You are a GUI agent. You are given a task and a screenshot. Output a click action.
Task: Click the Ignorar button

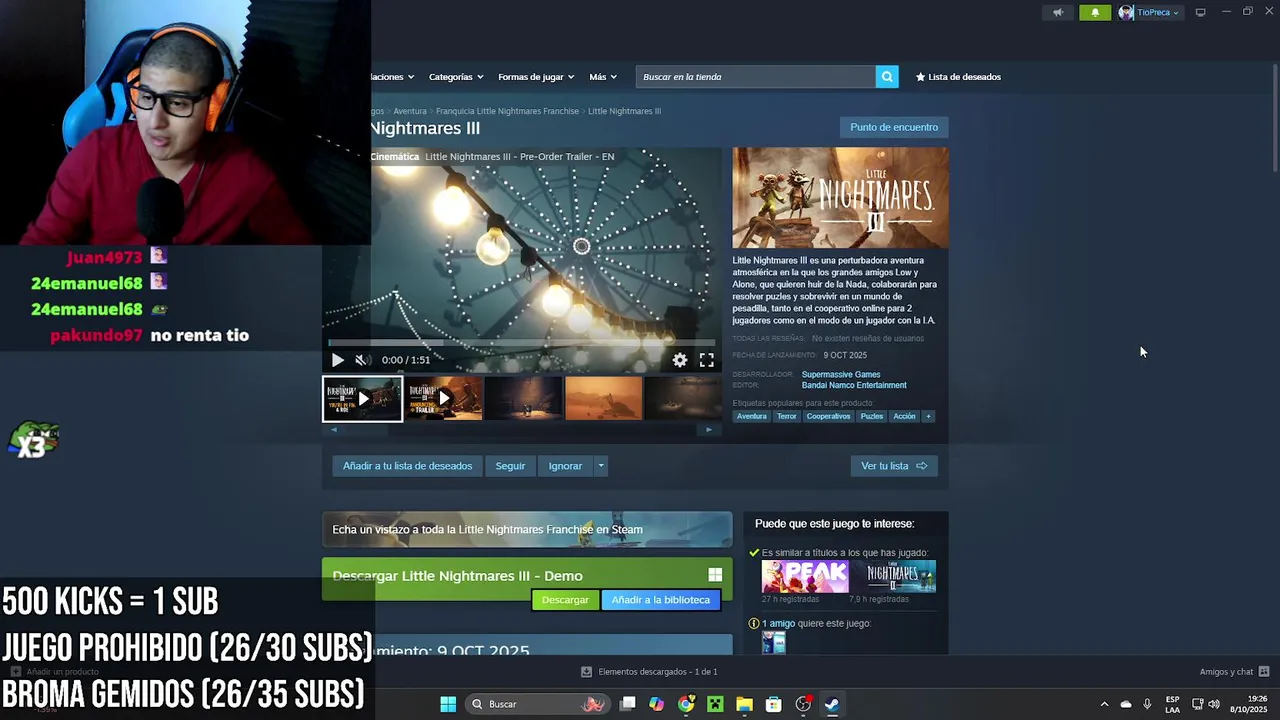coord(565,466)
